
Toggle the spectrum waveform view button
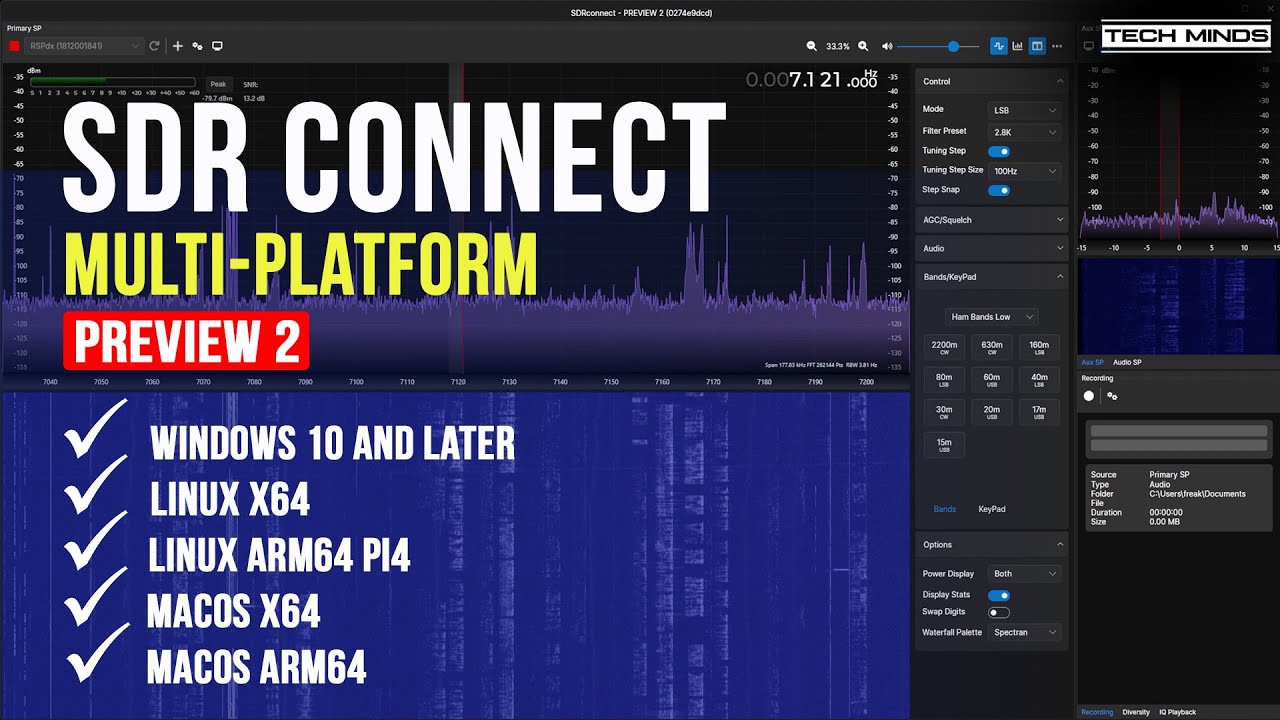point(999,46)
